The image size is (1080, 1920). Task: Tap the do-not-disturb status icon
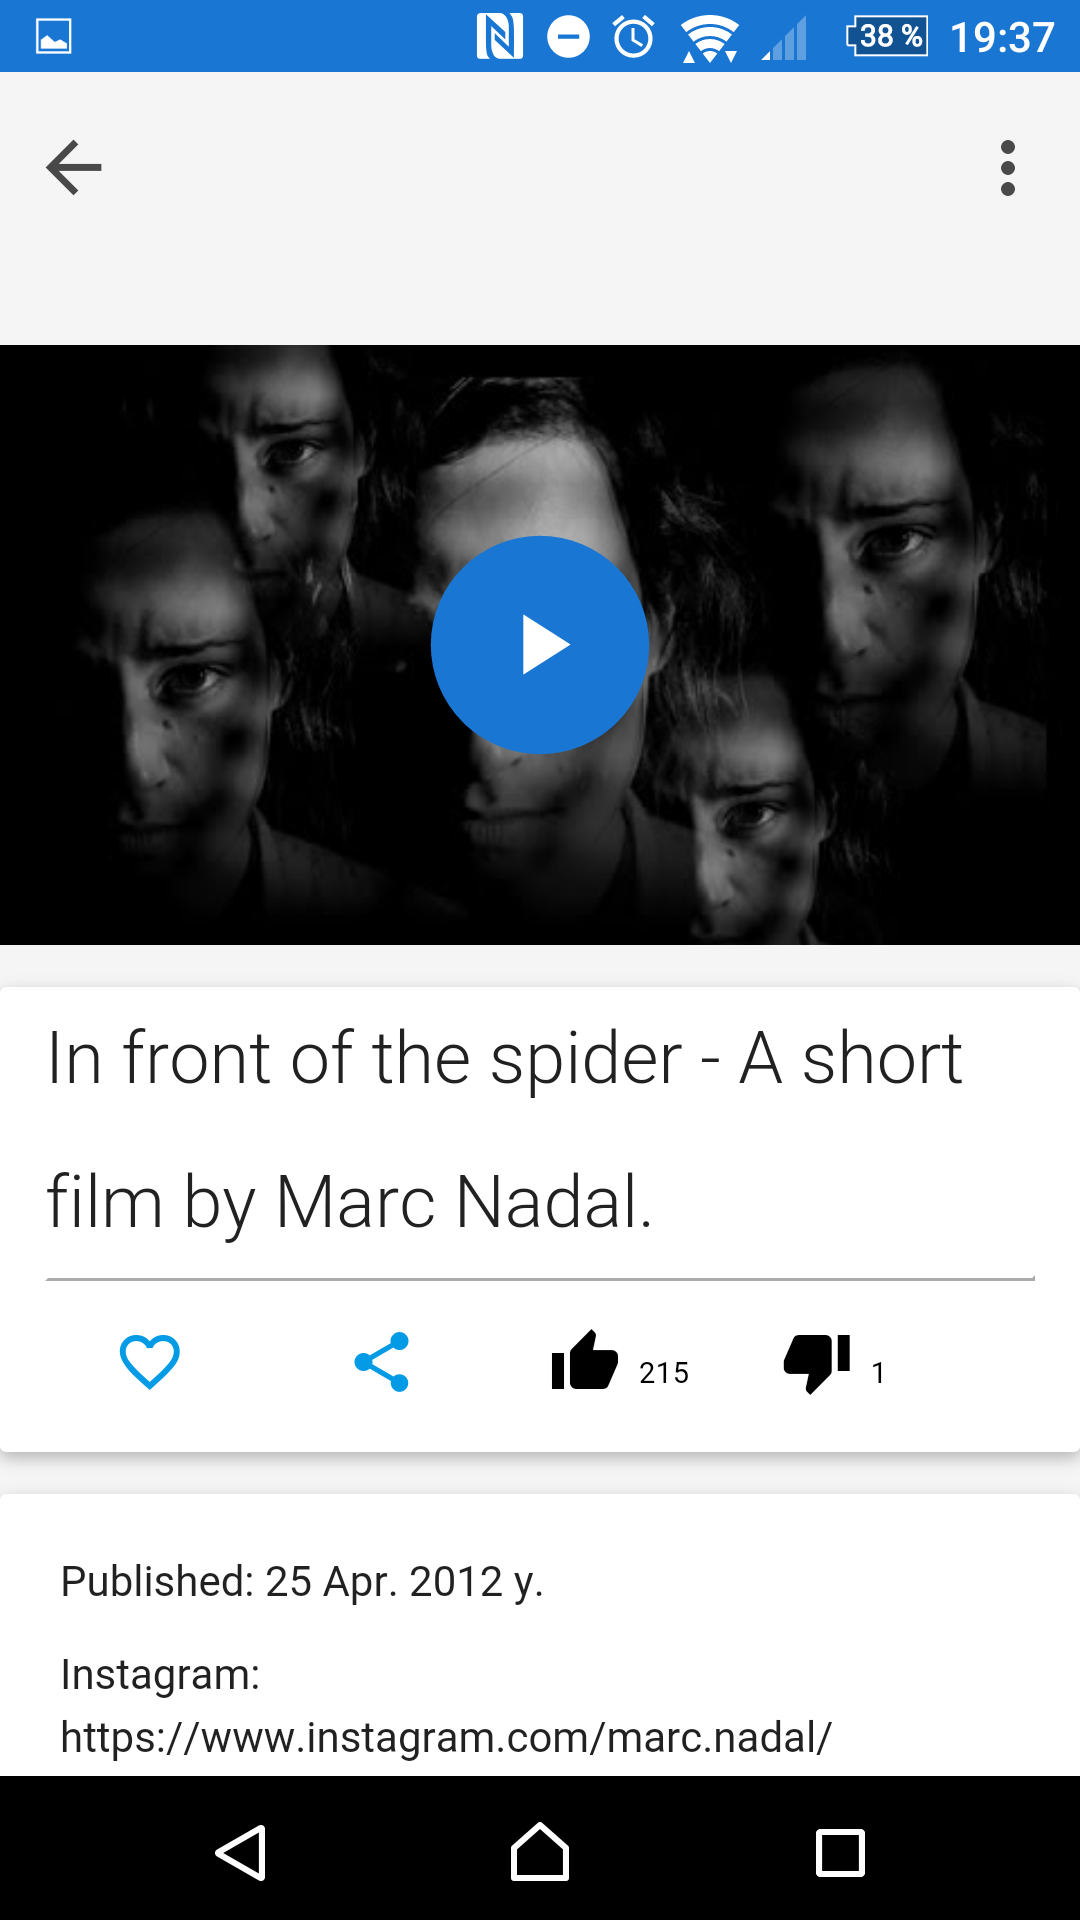568,38
